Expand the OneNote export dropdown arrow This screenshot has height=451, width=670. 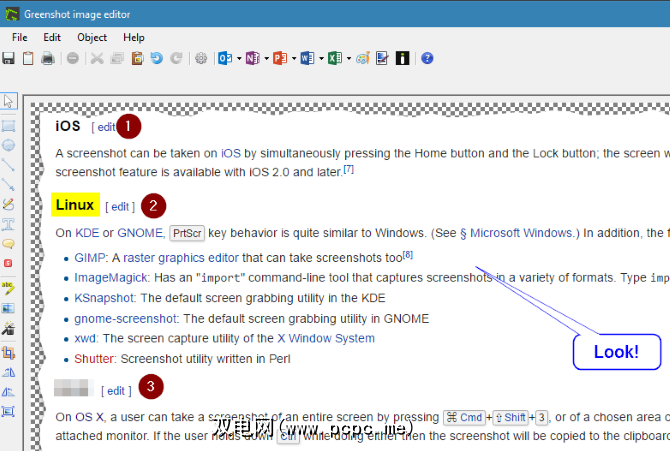pyautogui.click(x=266, y=59)
